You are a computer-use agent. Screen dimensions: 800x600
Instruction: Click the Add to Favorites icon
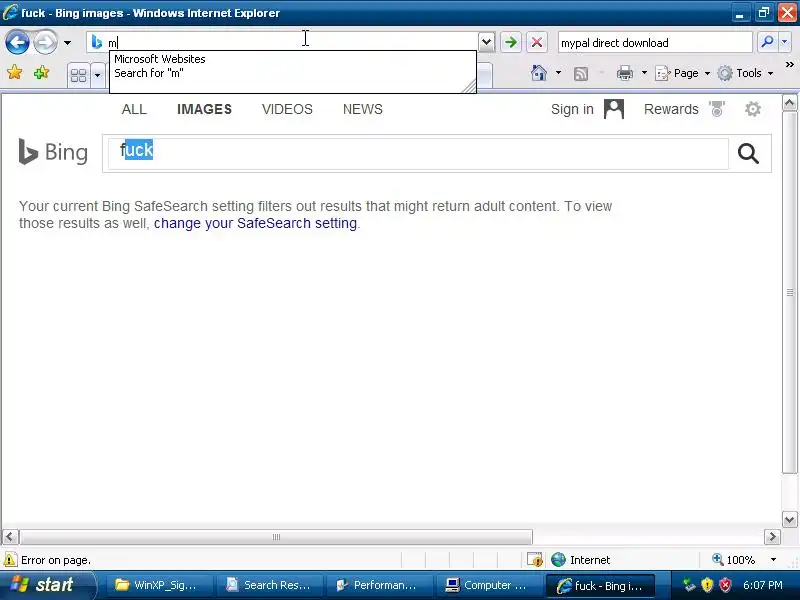[41, 73]
